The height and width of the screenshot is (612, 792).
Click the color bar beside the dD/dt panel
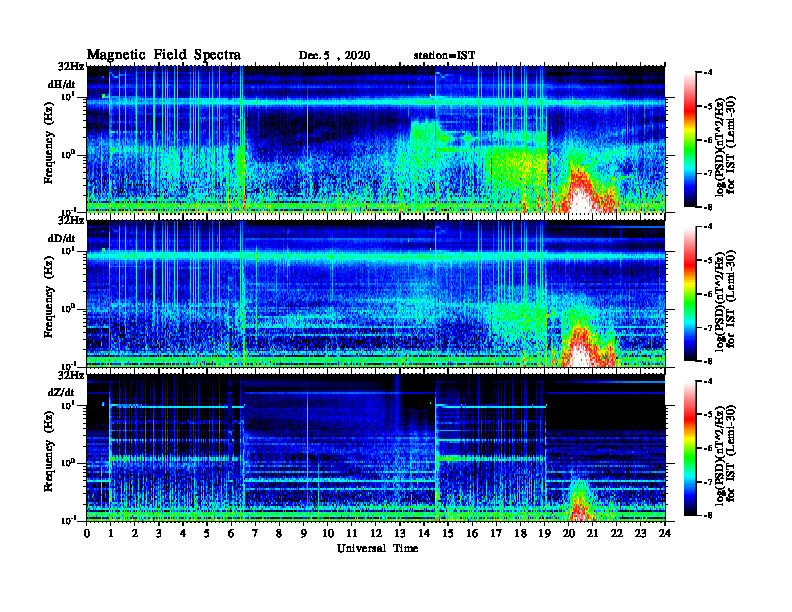[690, 294]
